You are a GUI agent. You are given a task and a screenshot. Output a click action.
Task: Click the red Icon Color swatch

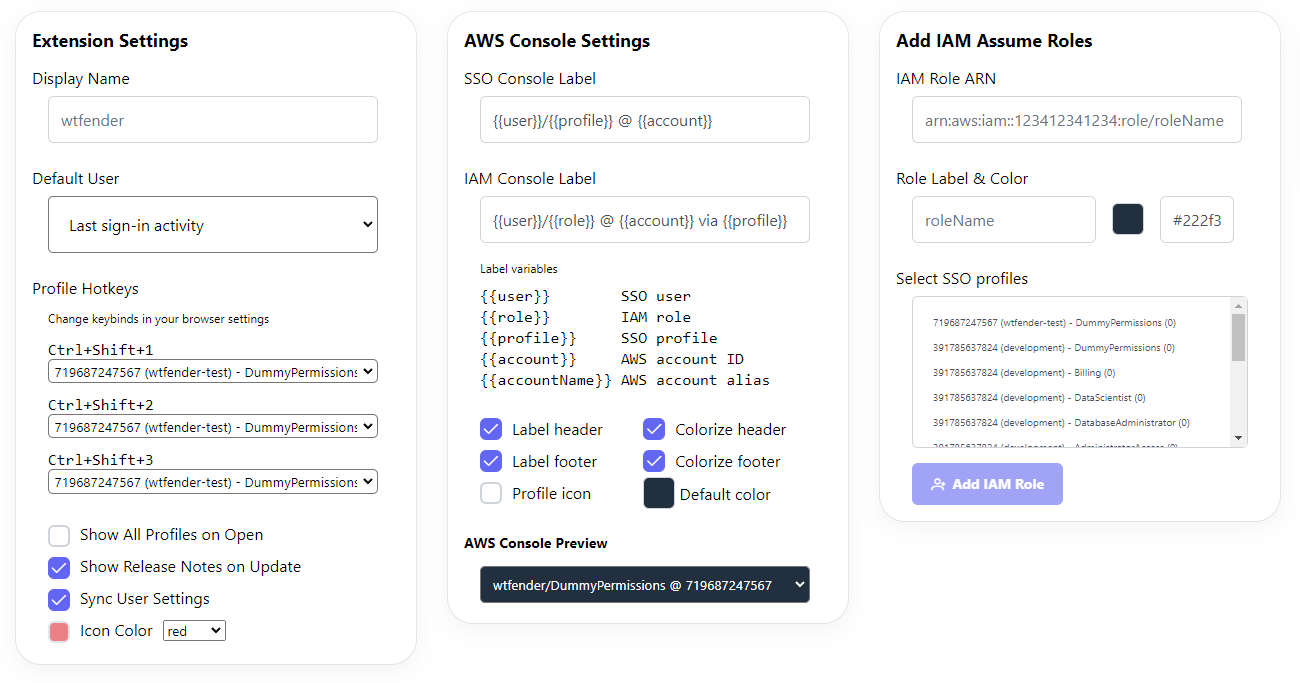point(59,631)
